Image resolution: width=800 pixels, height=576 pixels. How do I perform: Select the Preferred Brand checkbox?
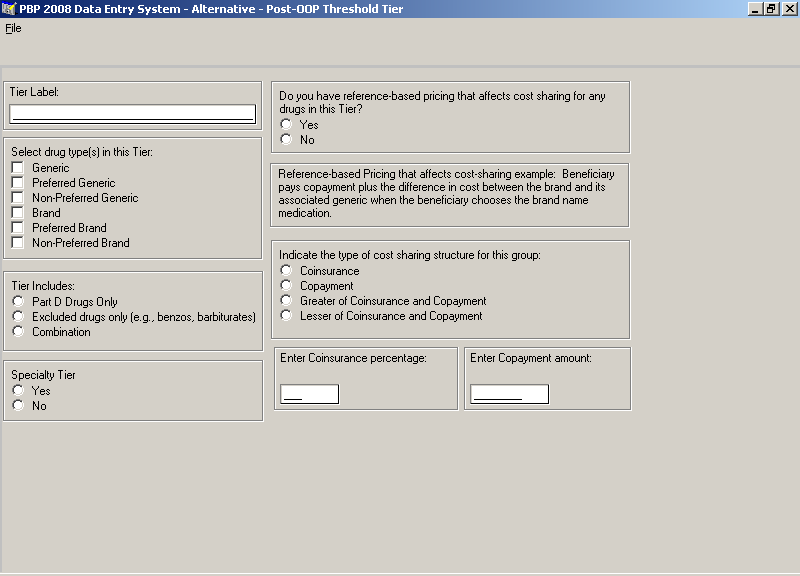(x=18, y=228)
